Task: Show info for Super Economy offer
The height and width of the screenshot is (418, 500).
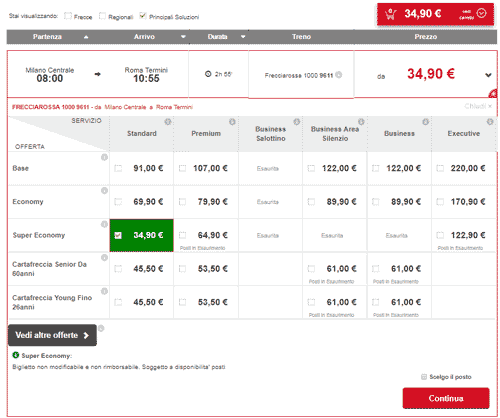Action: (104, 224)
